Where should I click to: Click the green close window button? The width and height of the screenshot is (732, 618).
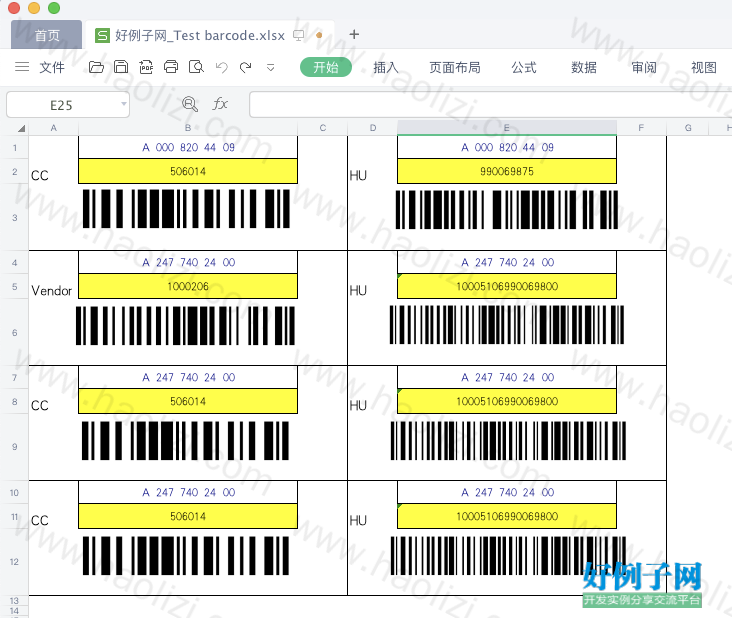coord(54,7)
